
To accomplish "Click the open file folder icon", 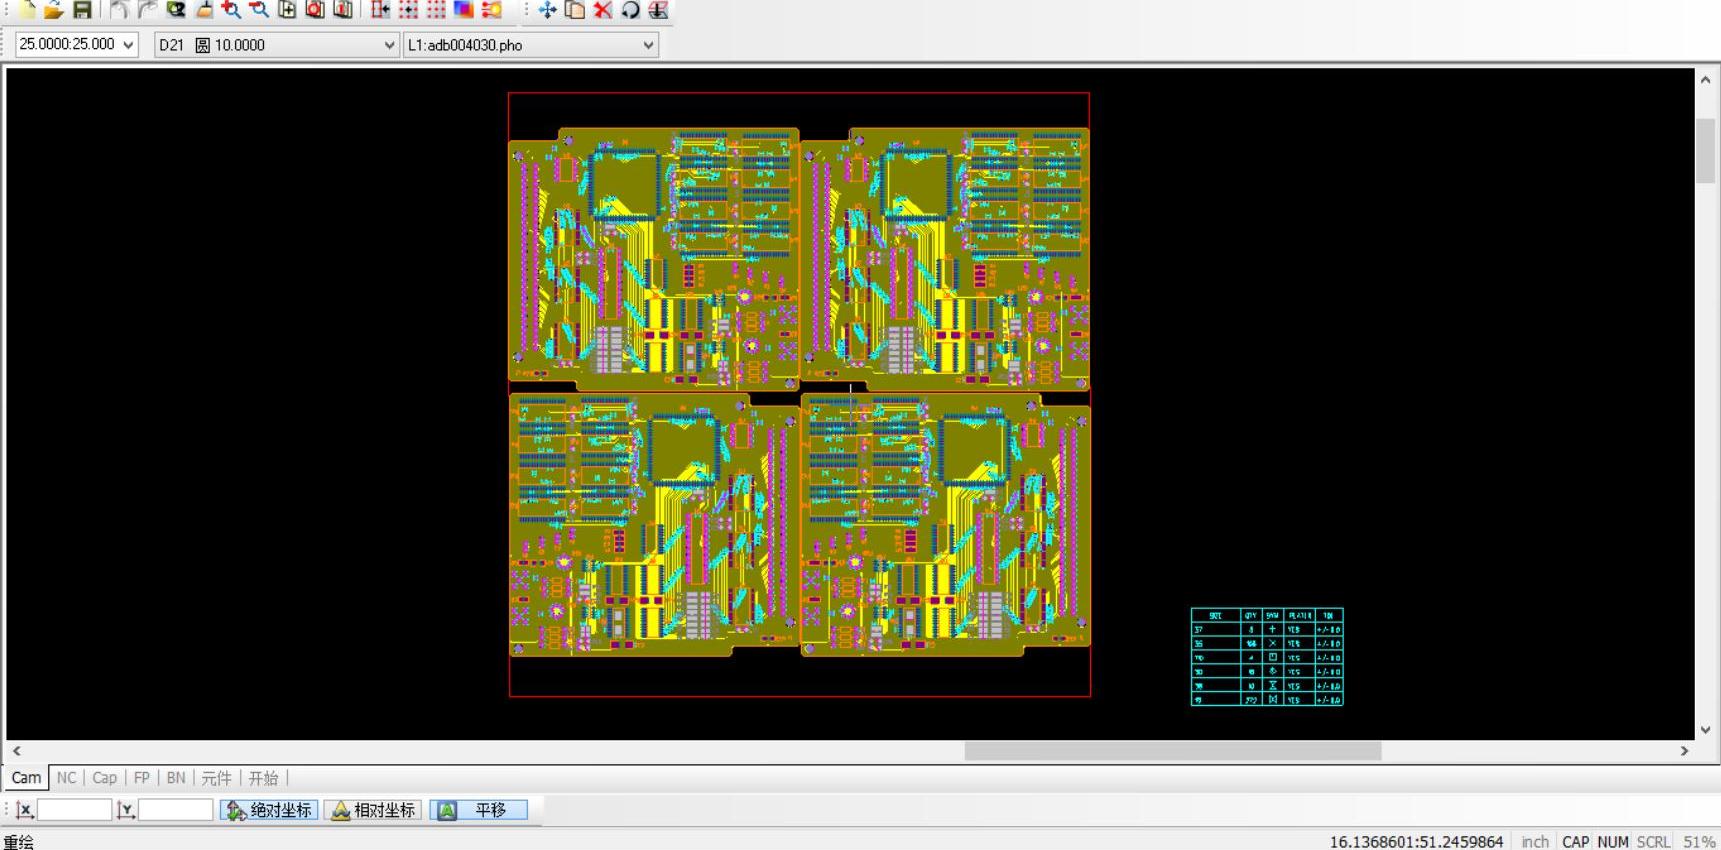I will (53, 10).
